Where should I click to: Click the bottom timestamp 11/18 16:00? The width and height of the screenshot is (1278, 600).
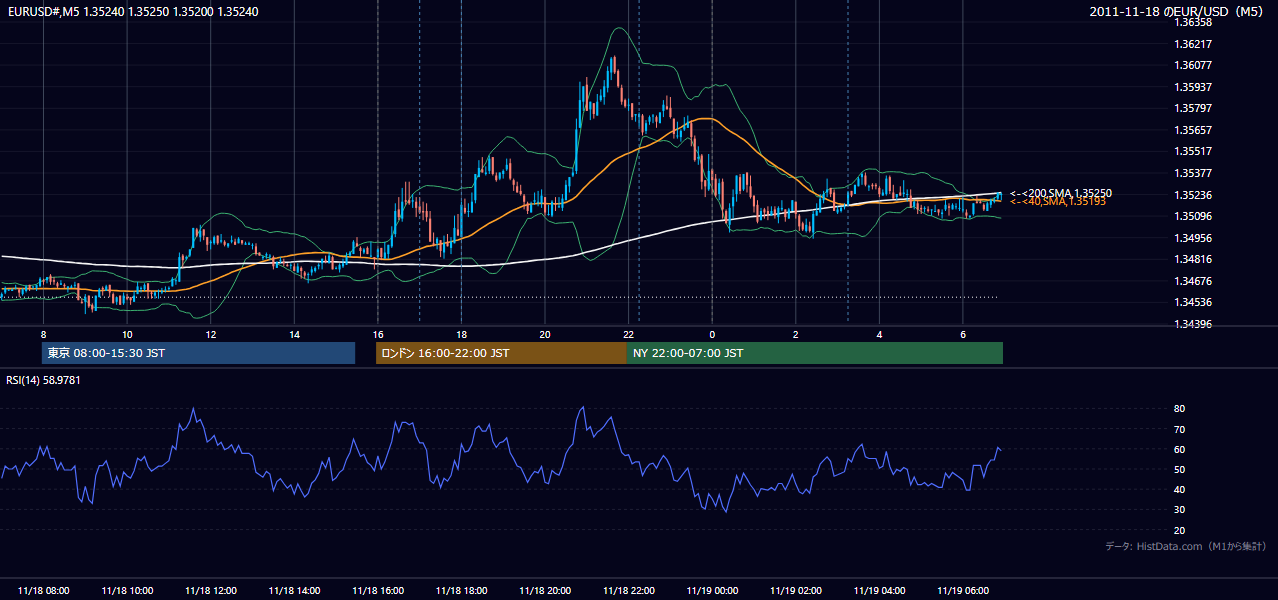click(378, 591)
